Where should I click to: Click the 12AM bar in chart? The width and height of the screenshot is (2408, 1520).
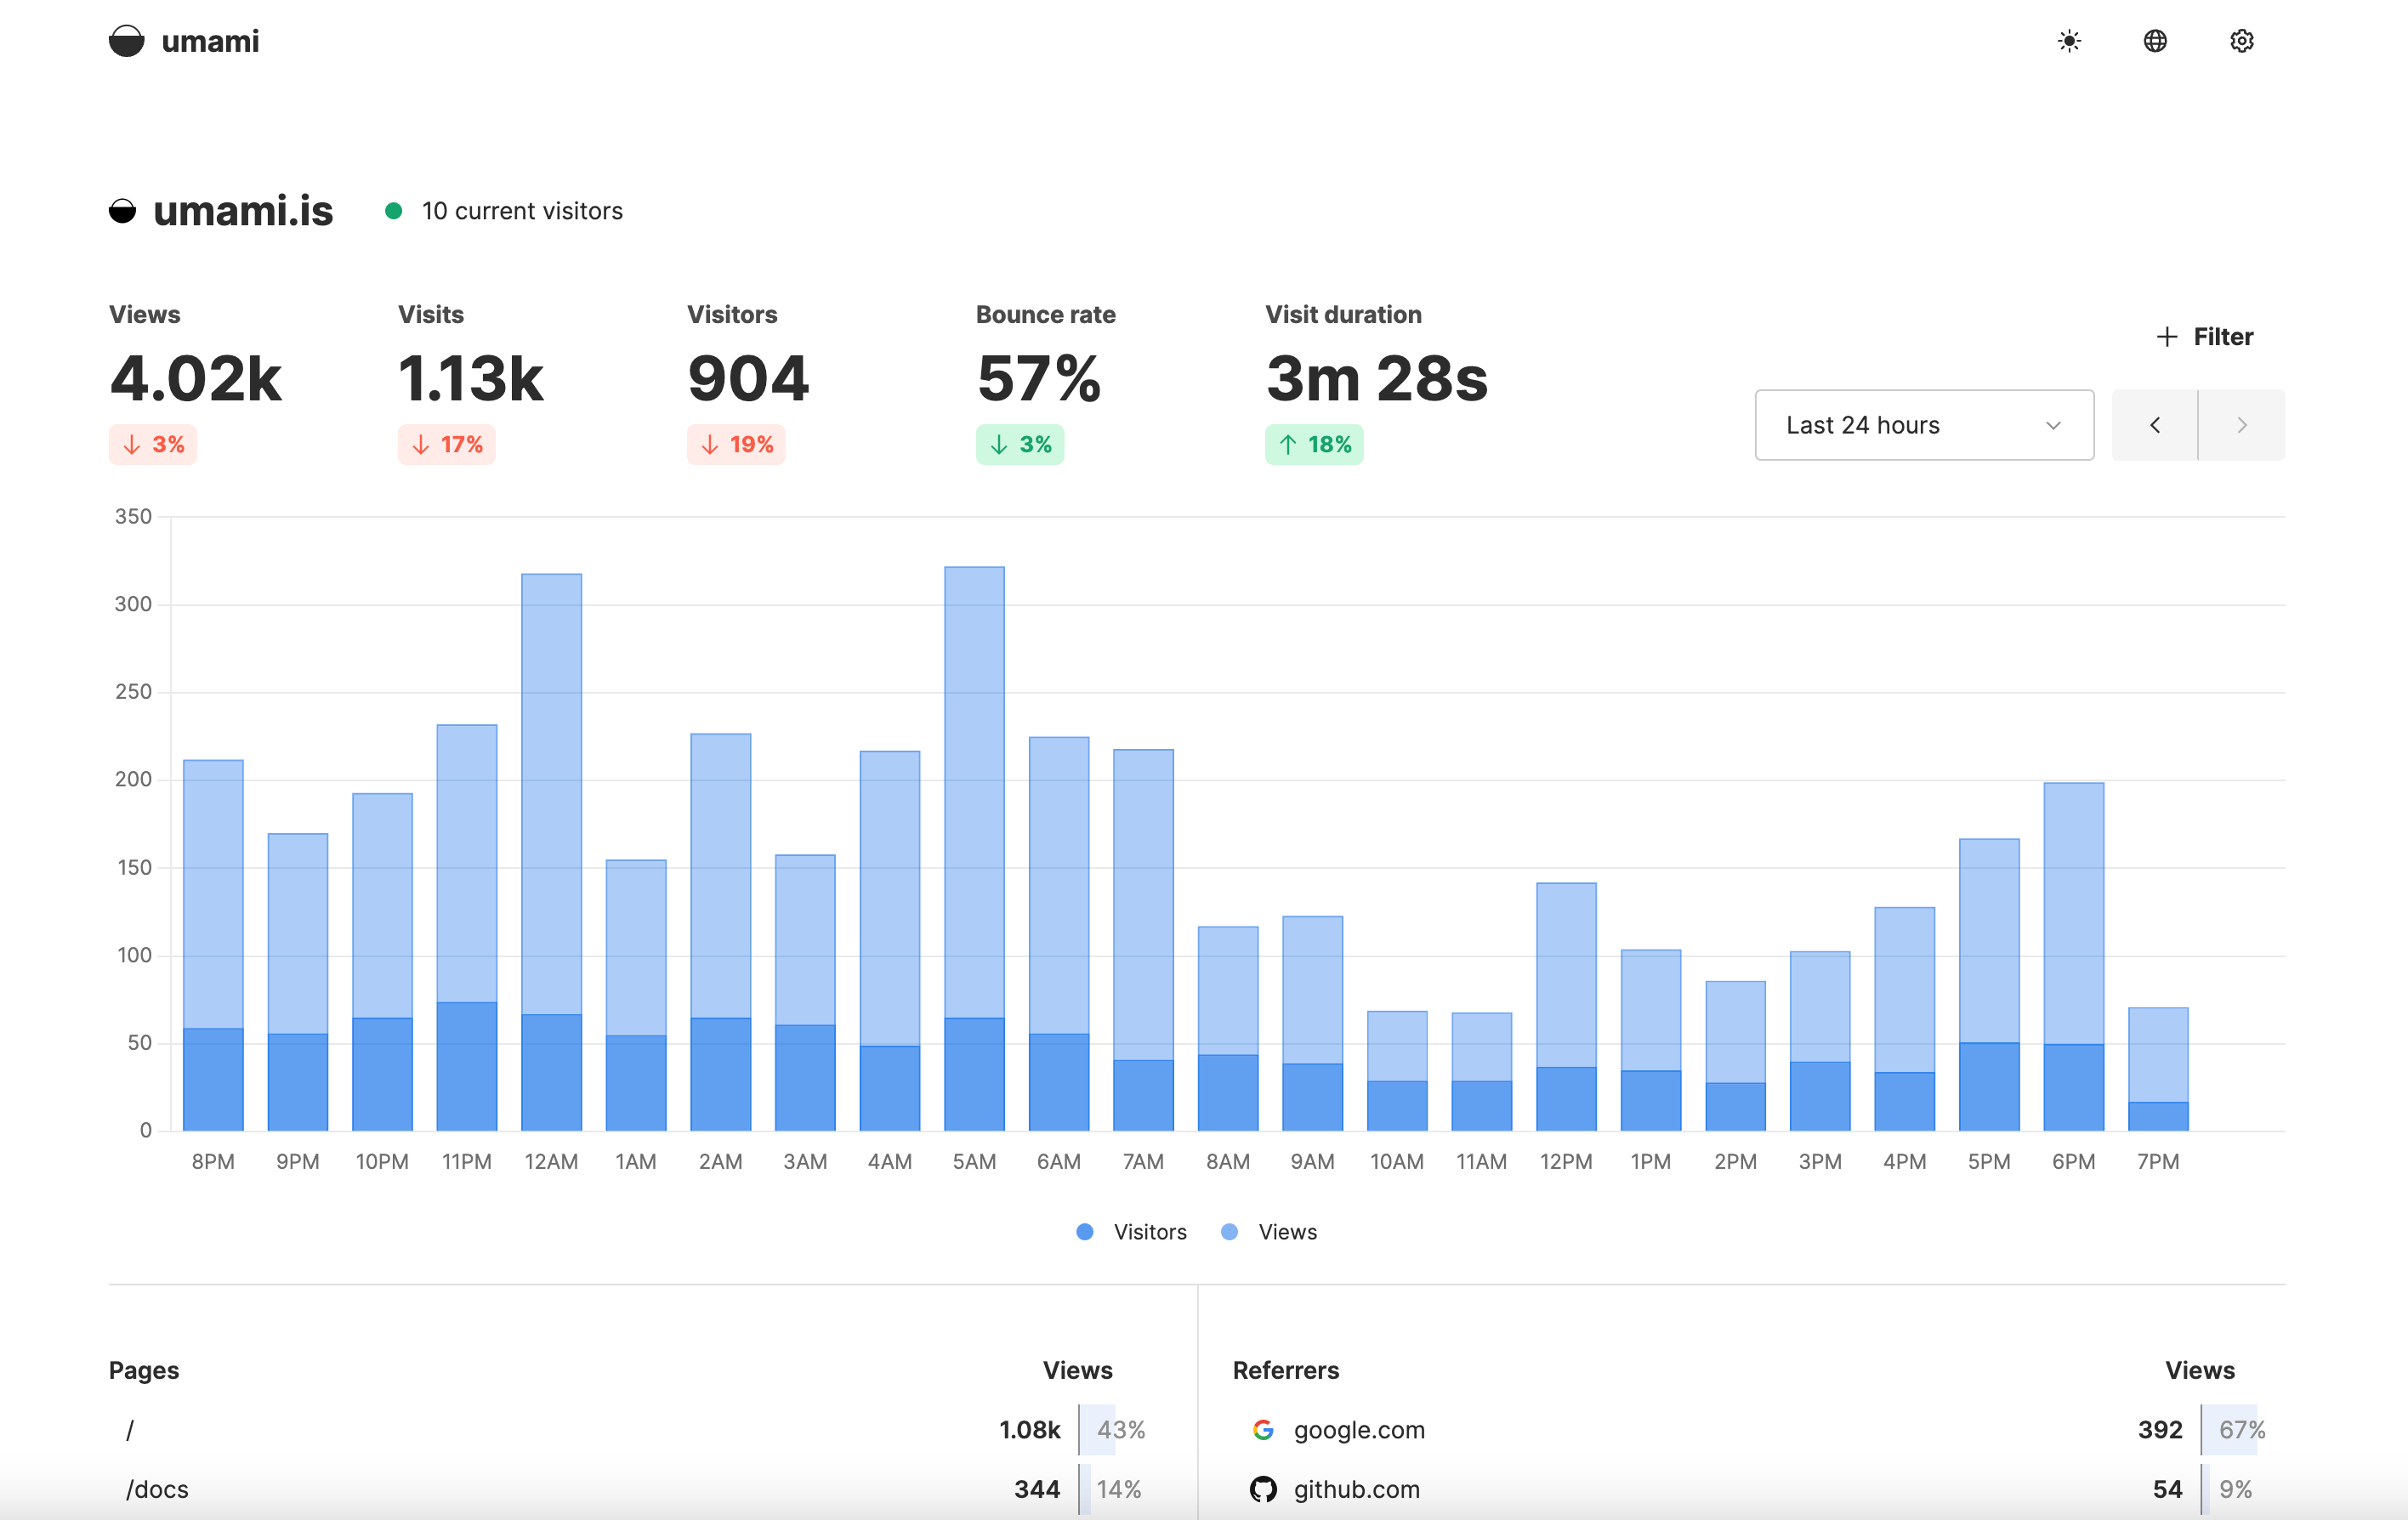(x=551, y=852)
